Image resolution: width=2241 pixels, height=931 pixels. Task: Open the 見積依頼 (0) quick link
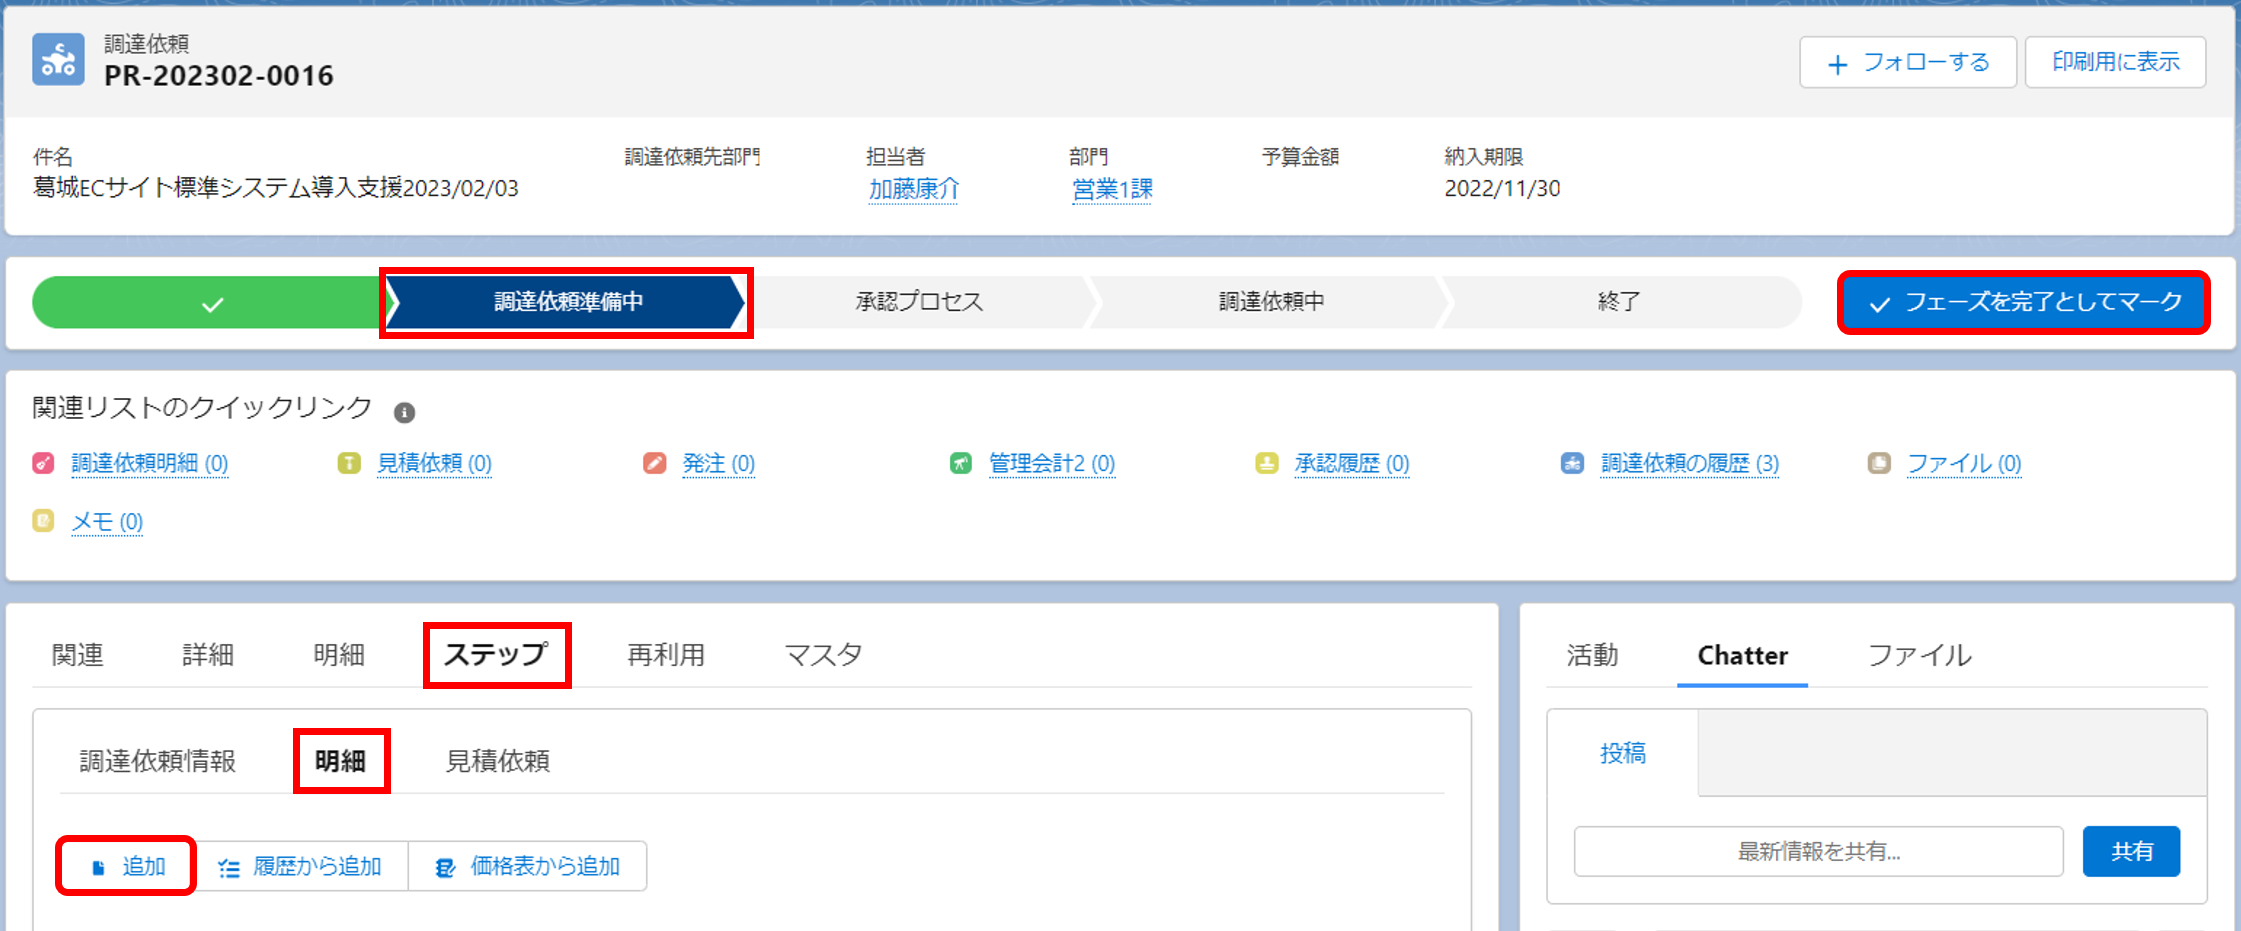click(434, 463)
